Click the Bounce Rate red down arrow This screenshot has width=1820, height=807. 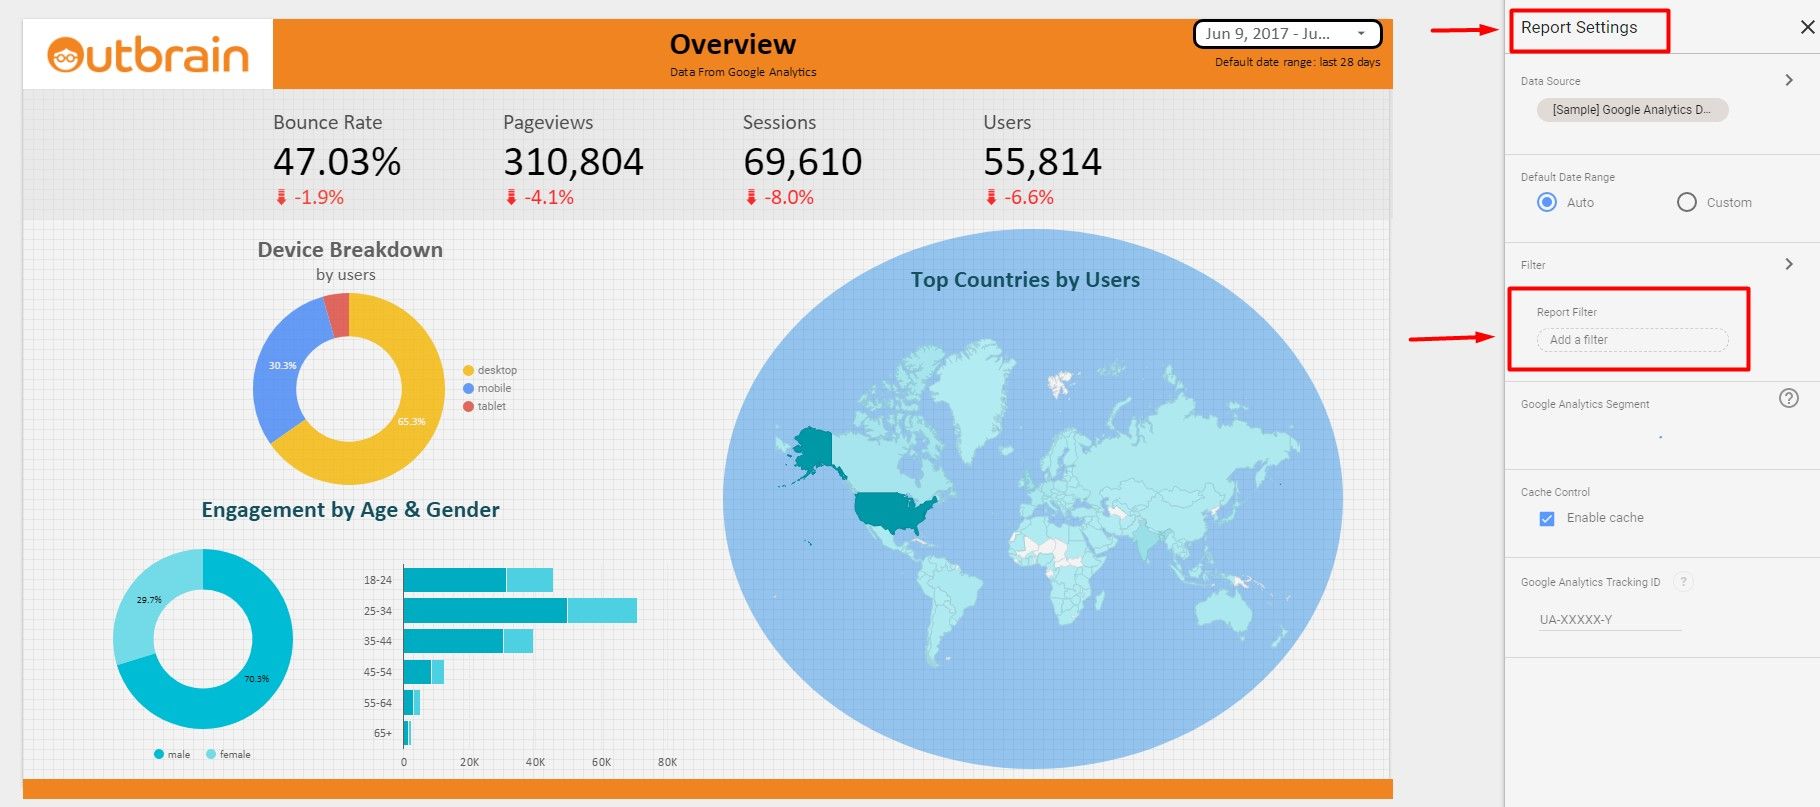click(281, 198)
